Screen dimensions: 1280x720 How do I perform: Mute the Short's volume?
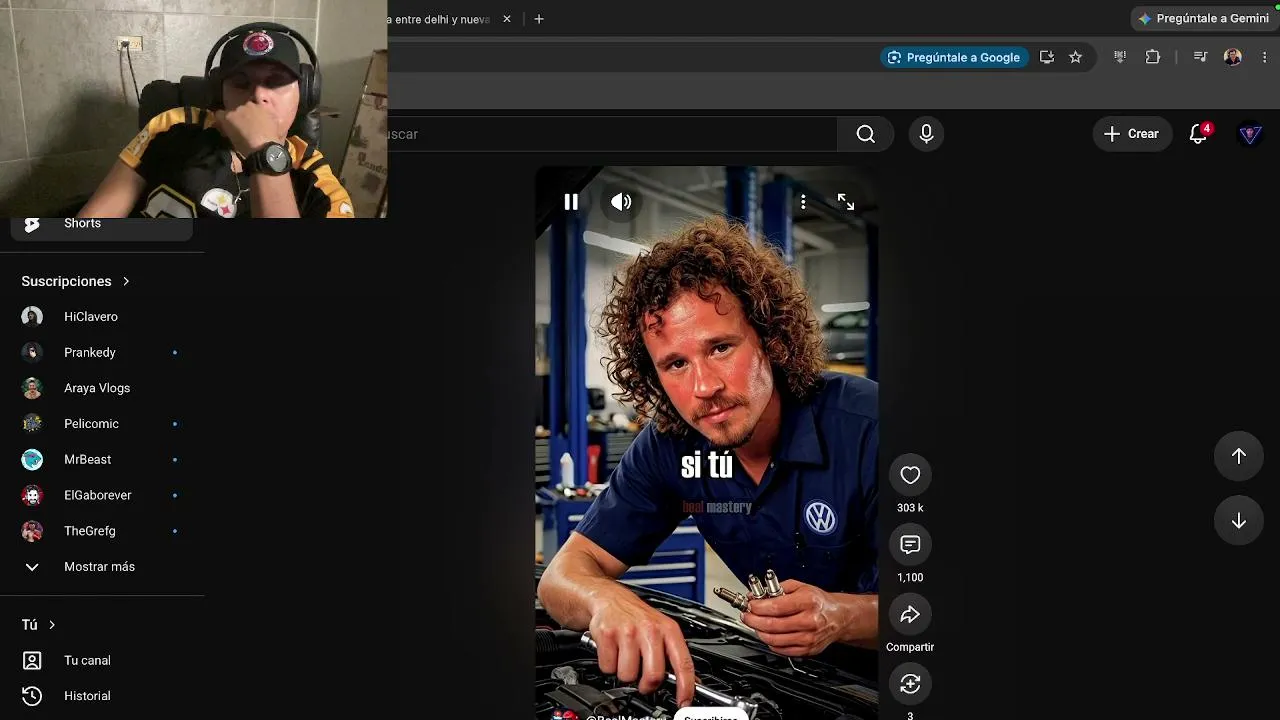[621, 202]
